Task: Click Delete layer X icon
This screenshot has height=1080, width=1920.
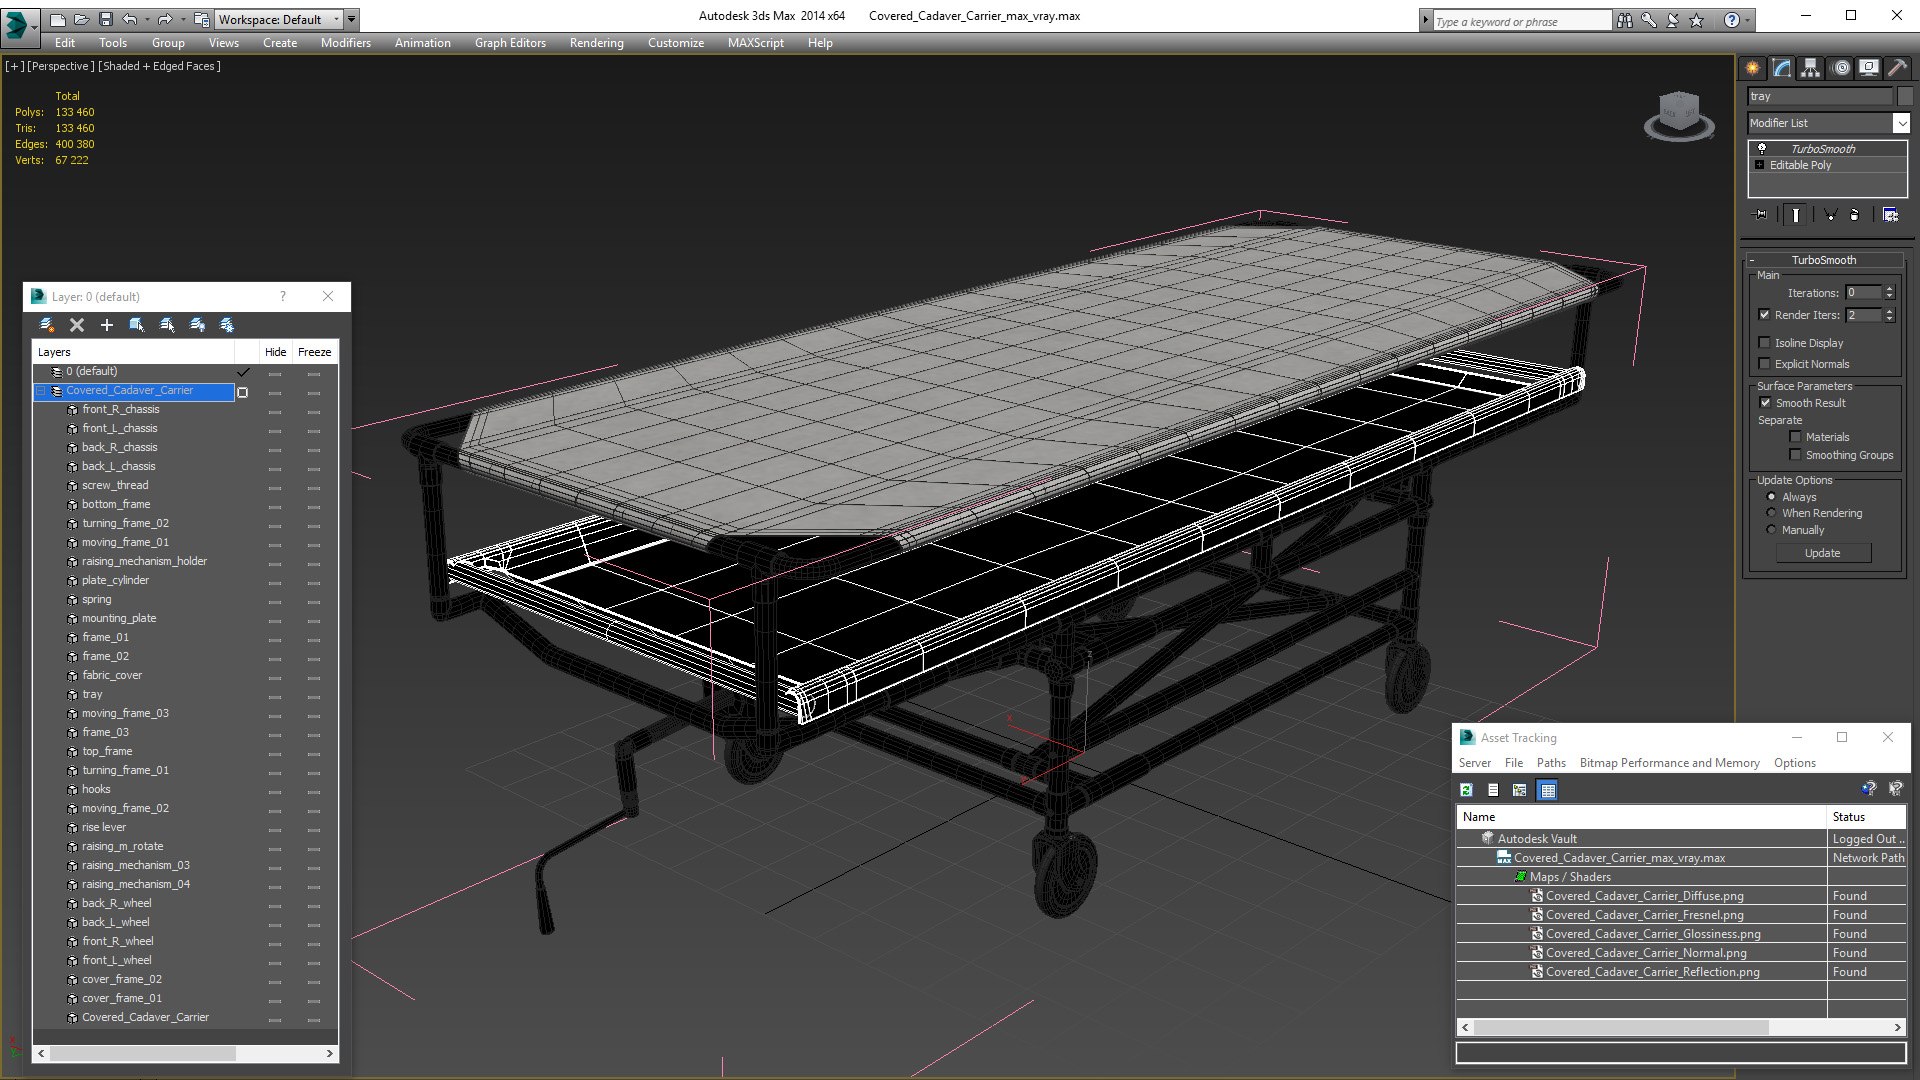Action: pyautogui.click(x=76, y=325)
